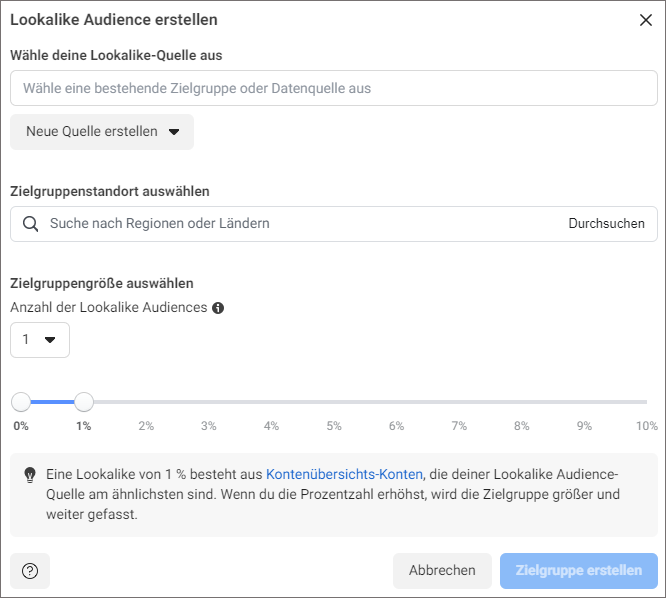Click the Suche nach Regionen oder Ländern field

[x=297, y=224]
